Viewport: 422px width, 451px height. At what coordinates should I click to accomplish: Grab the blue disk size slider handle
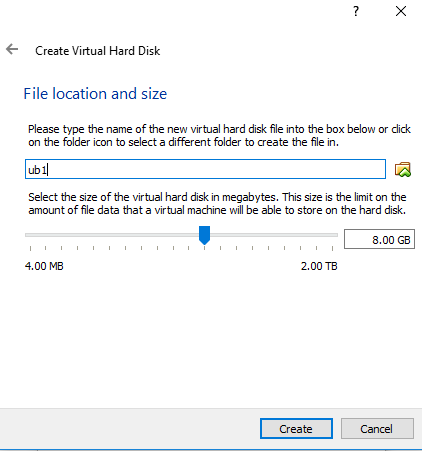(204, 235)
